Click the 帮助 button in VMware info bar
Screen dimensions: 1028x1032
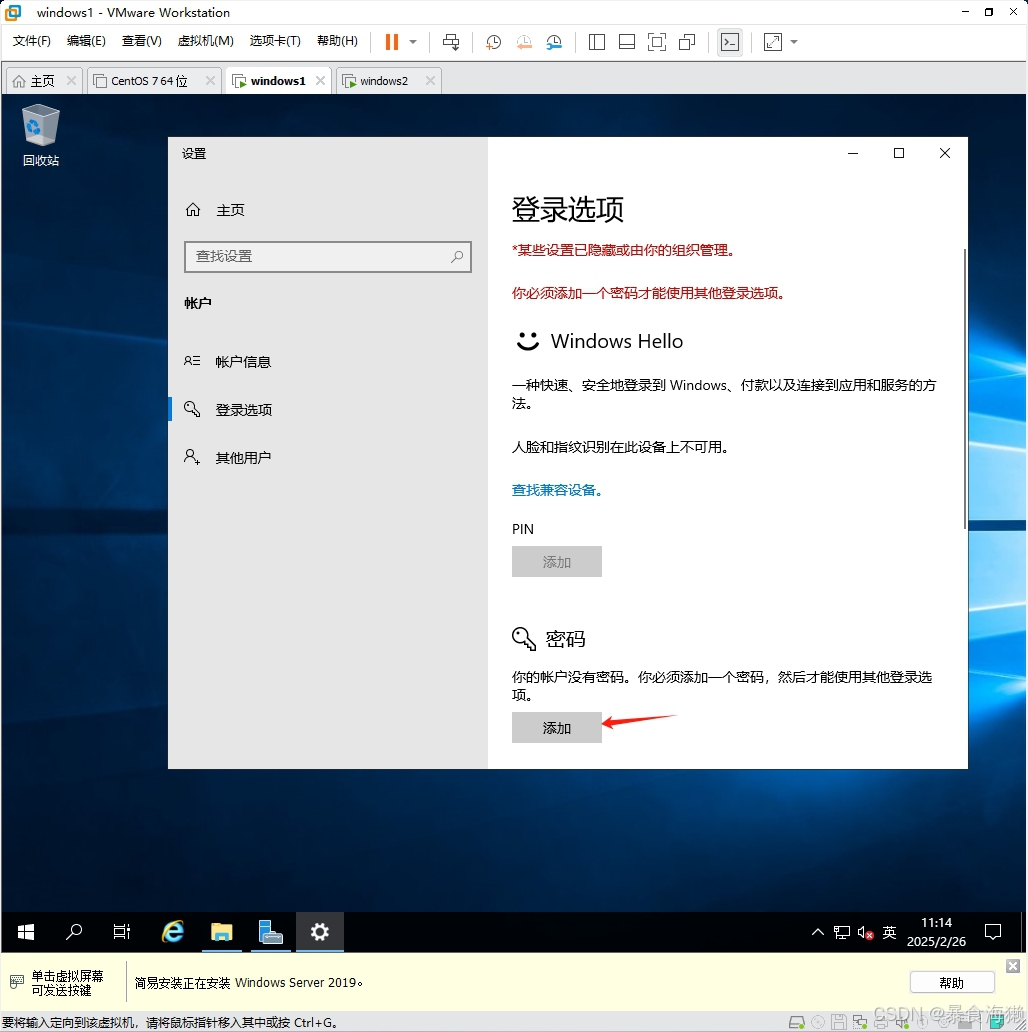pyautogui.click(x=952, y=983)
